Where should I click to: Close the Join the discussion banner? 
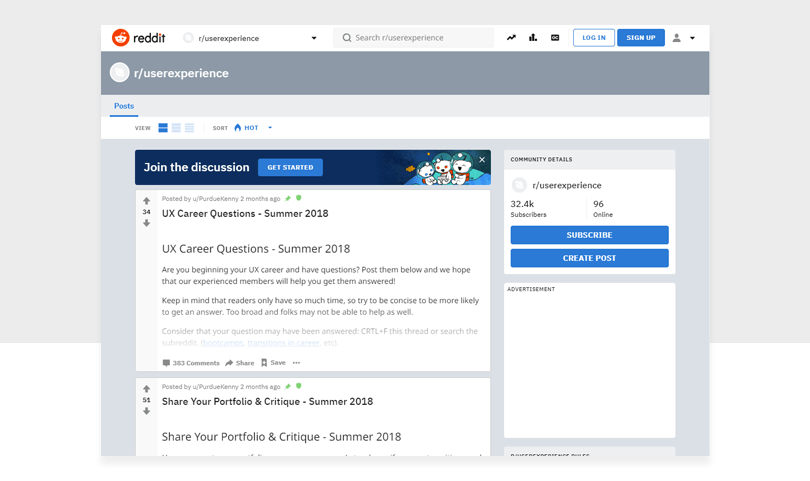[482, 160]
